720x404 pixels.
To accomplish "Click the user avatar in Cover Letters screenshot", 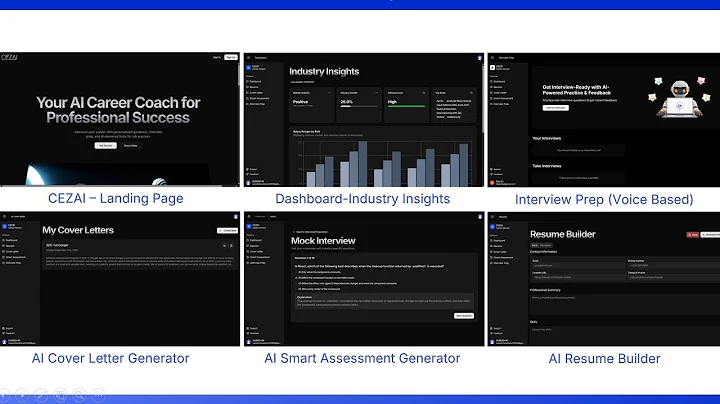I will [236, 217].
